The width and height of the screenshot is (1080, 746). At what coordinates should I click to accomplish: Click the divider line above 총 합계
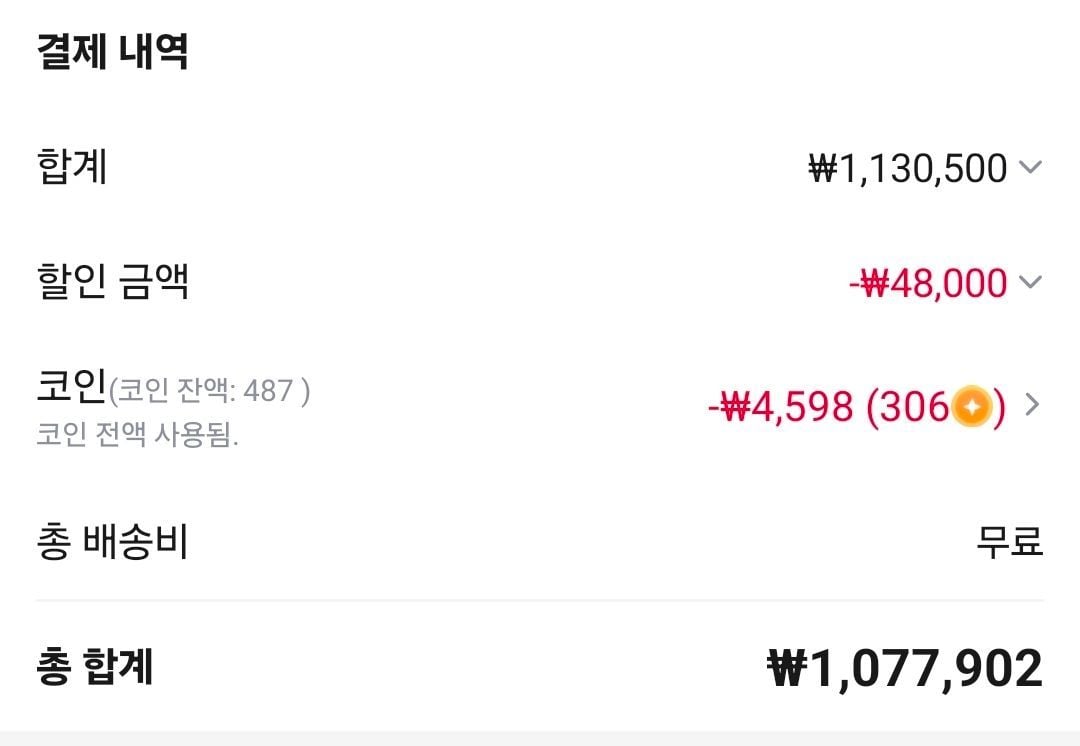coord(540,600)
